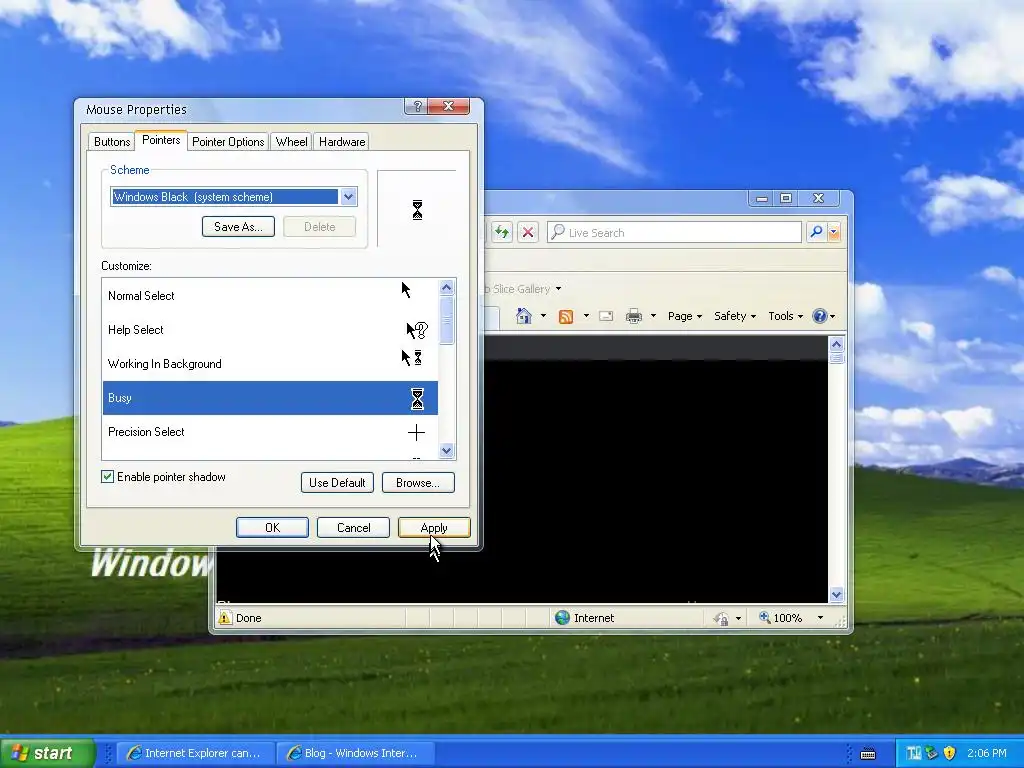Open the Page menu in Internet Explorer
This screenshot has width=1024, height=768.
point(684,316)
